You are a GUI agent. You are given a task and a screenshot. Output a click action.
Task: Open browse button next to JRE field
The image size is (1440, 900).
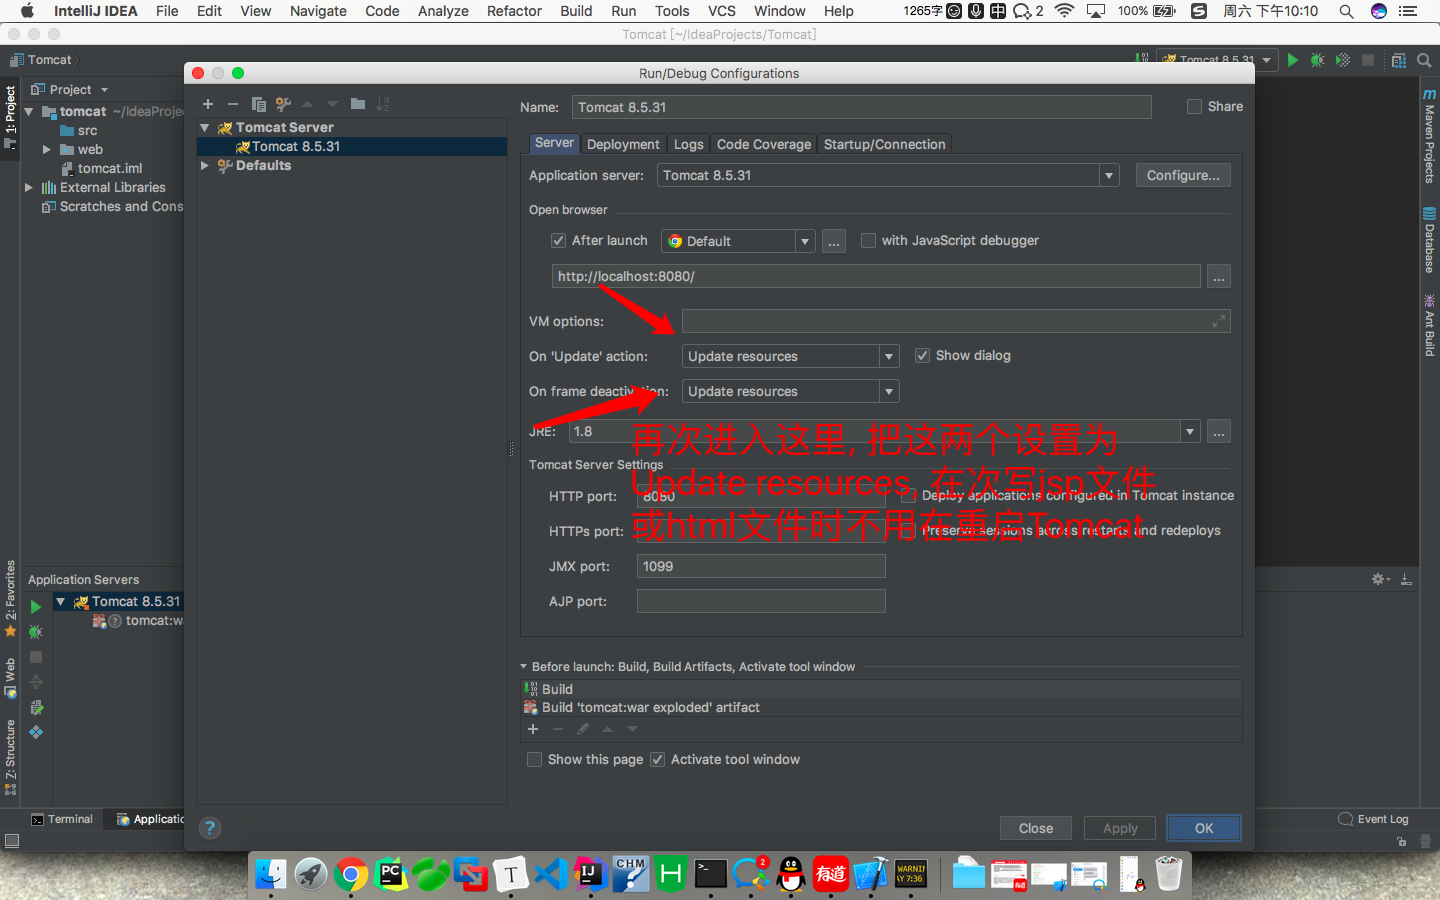coord(1219,431)
